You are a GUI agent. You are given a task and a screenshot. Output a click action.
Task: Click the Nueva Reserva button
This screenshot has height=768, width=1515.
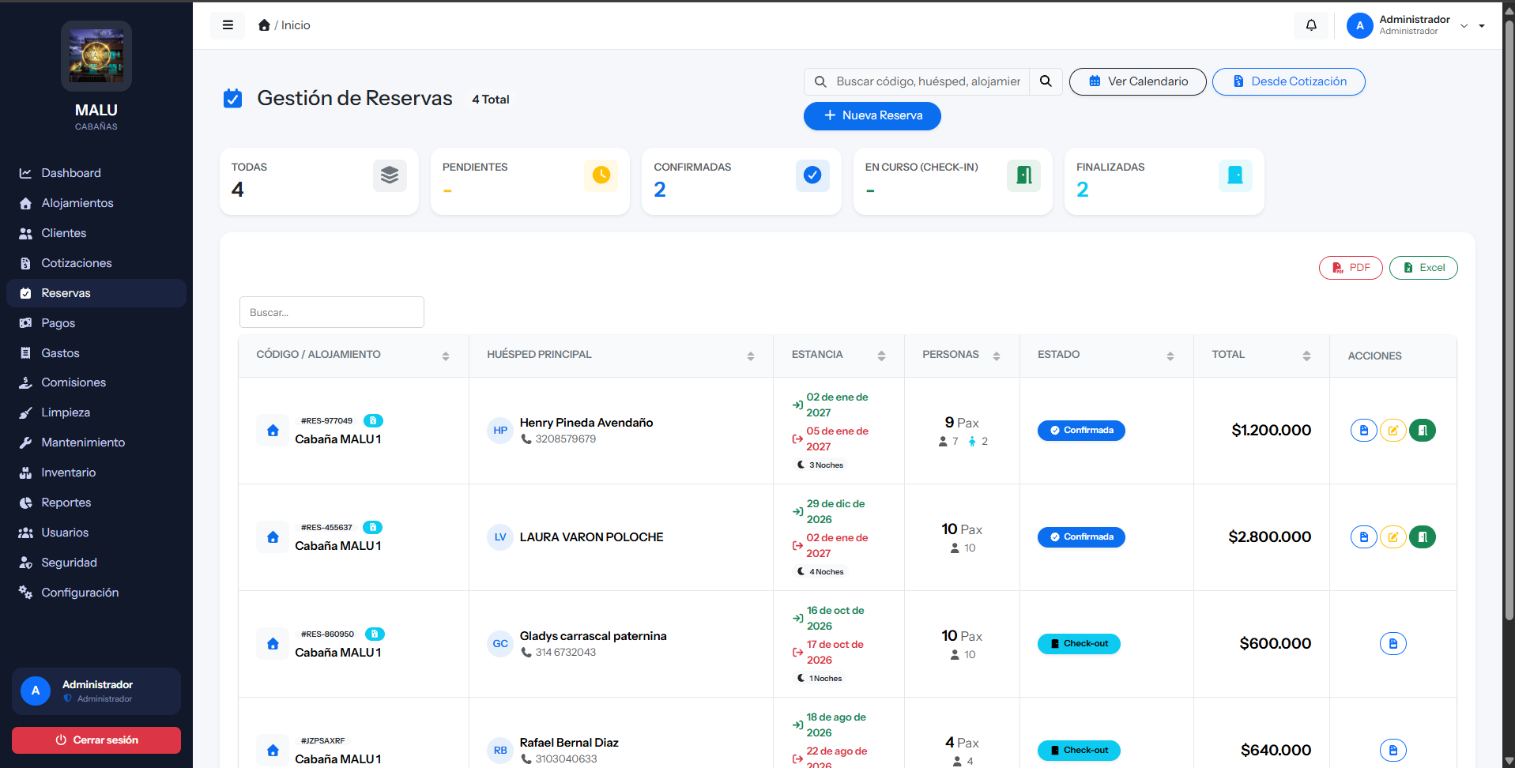point(872,116)
